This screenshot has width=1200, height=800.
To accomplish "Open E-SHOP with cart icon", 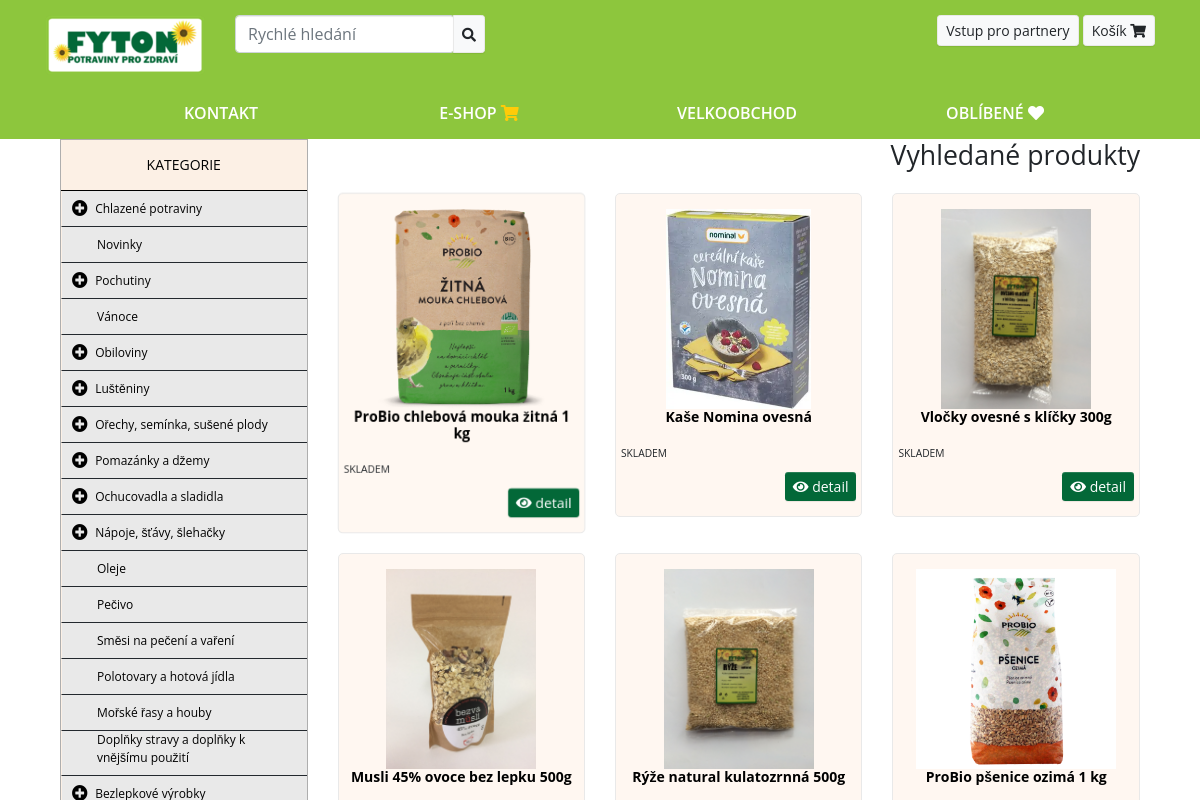I will click(479, 113).
